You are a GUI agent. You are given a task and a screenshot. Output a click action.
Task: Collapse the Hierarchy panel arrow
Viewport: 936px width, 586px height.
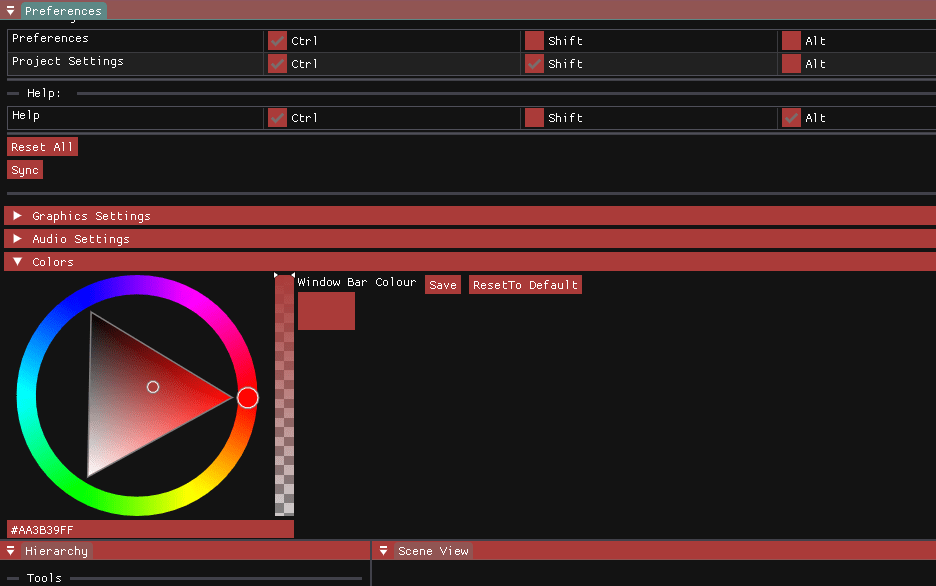point(11,551)
